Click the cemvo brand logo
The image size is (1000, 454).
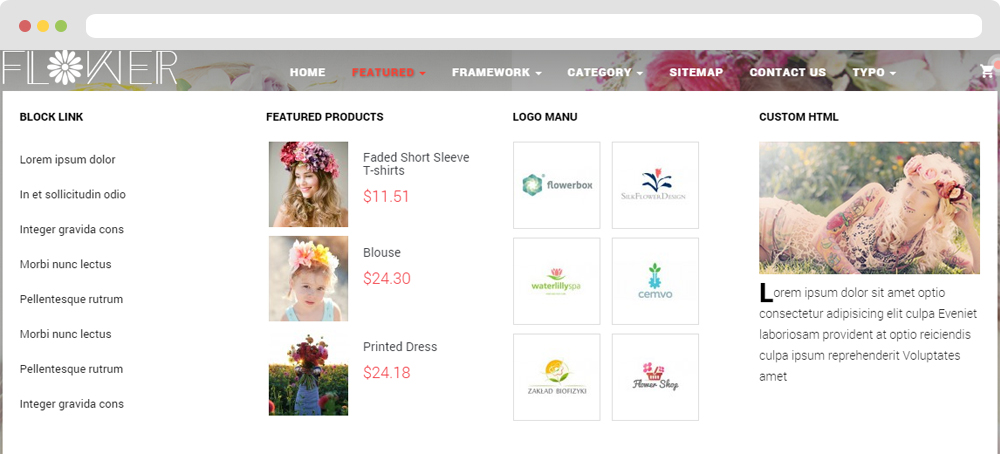point(655,281)
